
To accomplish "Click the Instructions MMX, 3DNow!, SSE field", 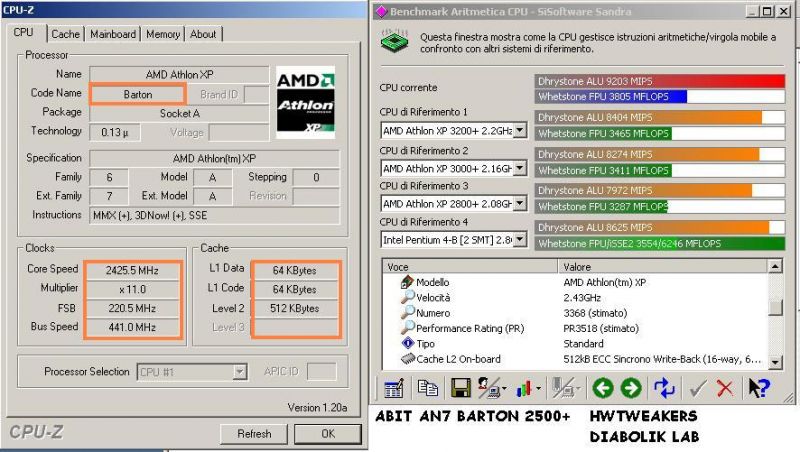I will [214, 215].
